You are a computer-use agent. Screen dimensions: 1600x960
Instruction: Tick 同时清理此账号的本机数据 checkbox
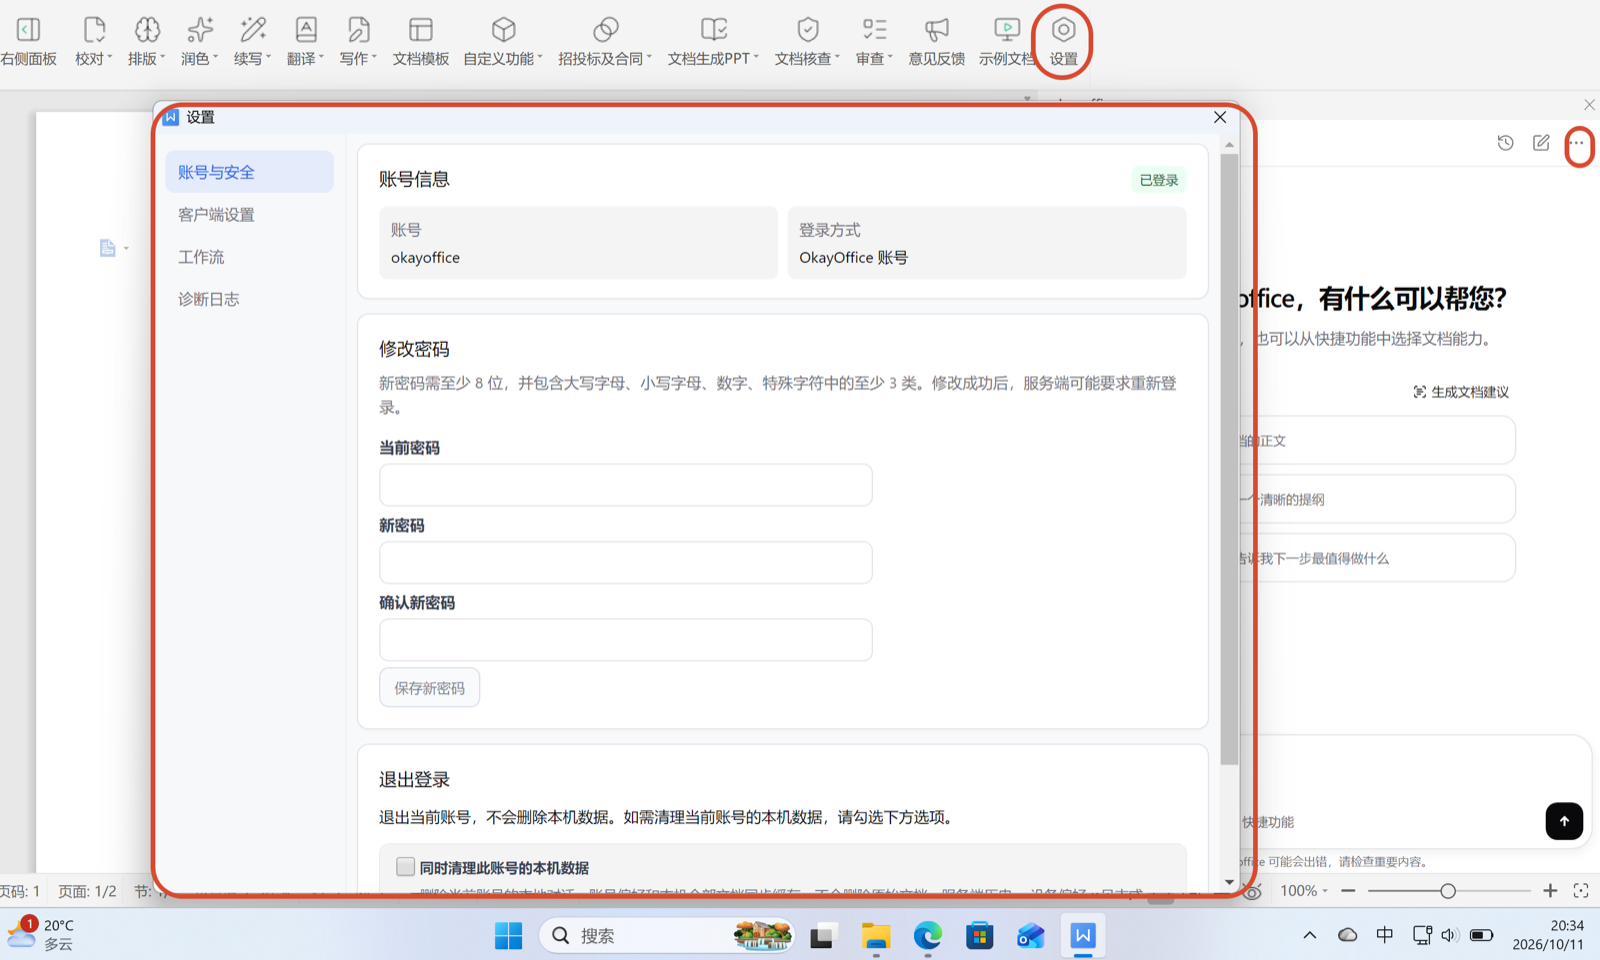tap(405, 867)
